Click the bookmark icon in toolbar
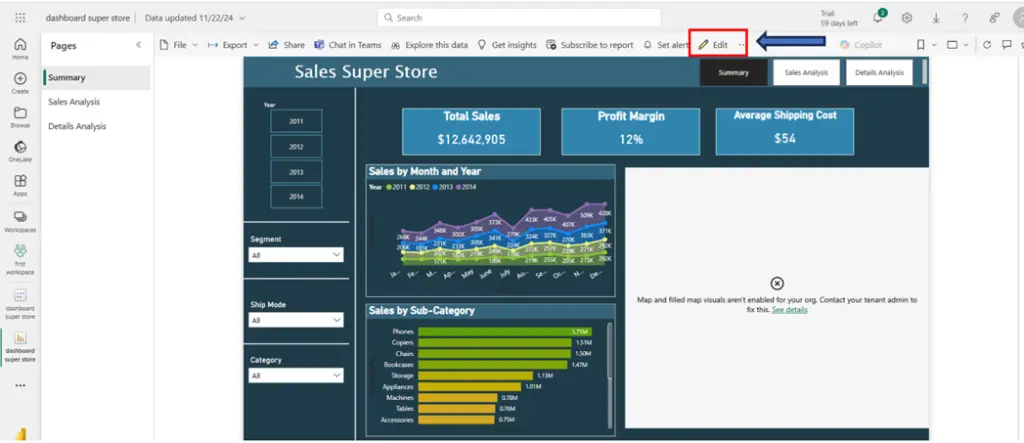 920,45
